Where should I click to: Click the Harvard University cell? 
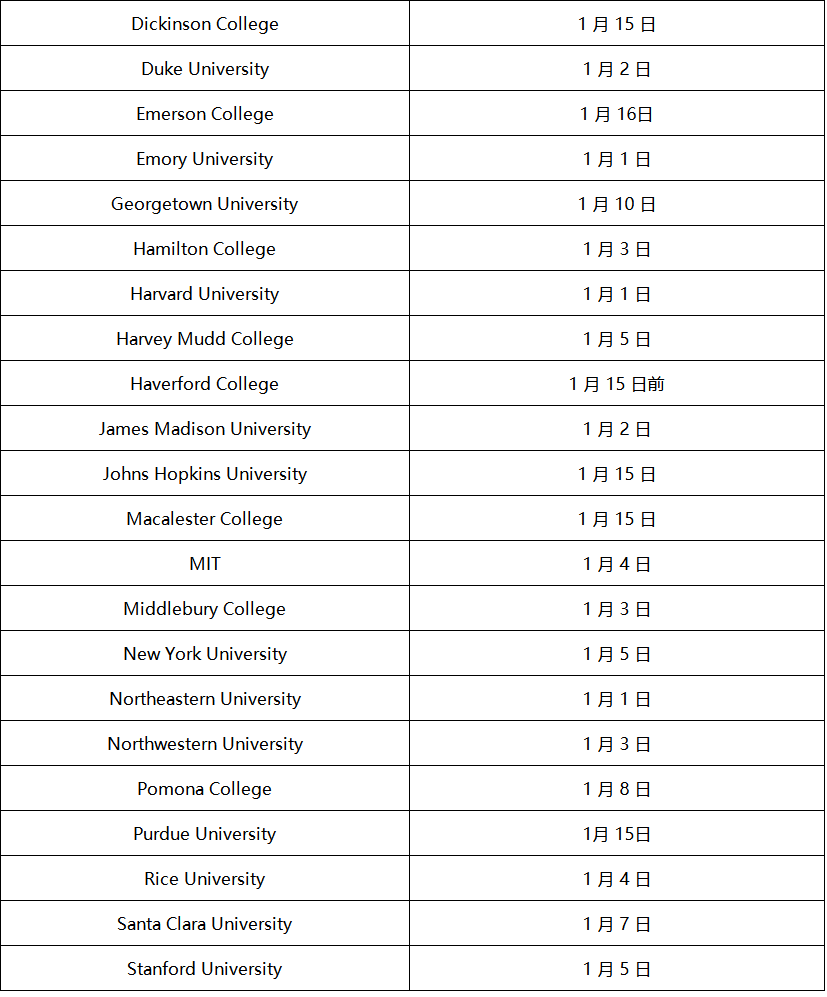coord(205,294)
